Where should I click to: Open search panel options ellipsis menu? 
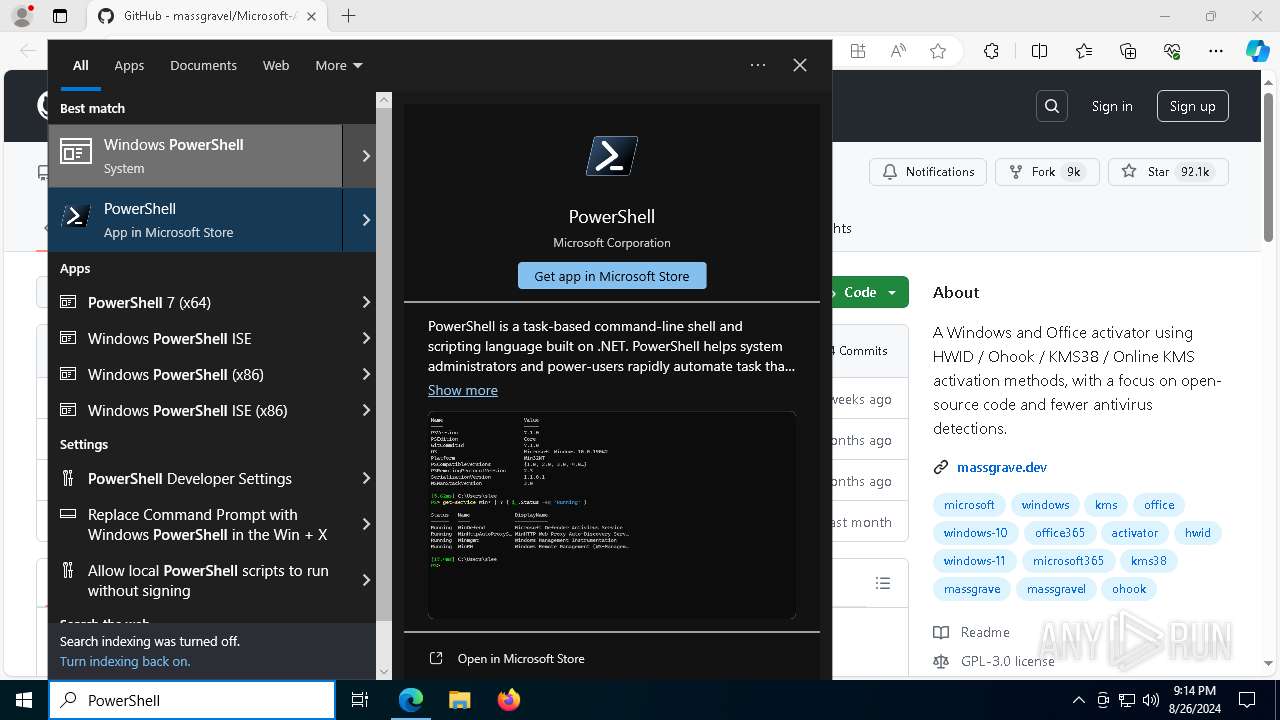758,65
